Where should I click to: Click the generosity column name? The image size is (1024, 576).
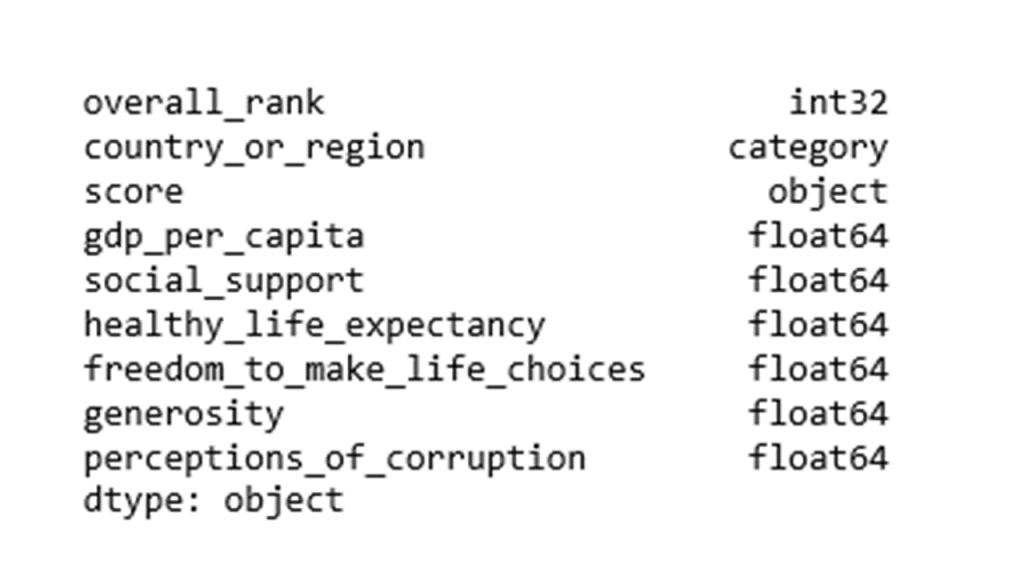click(x=184, y=414)
